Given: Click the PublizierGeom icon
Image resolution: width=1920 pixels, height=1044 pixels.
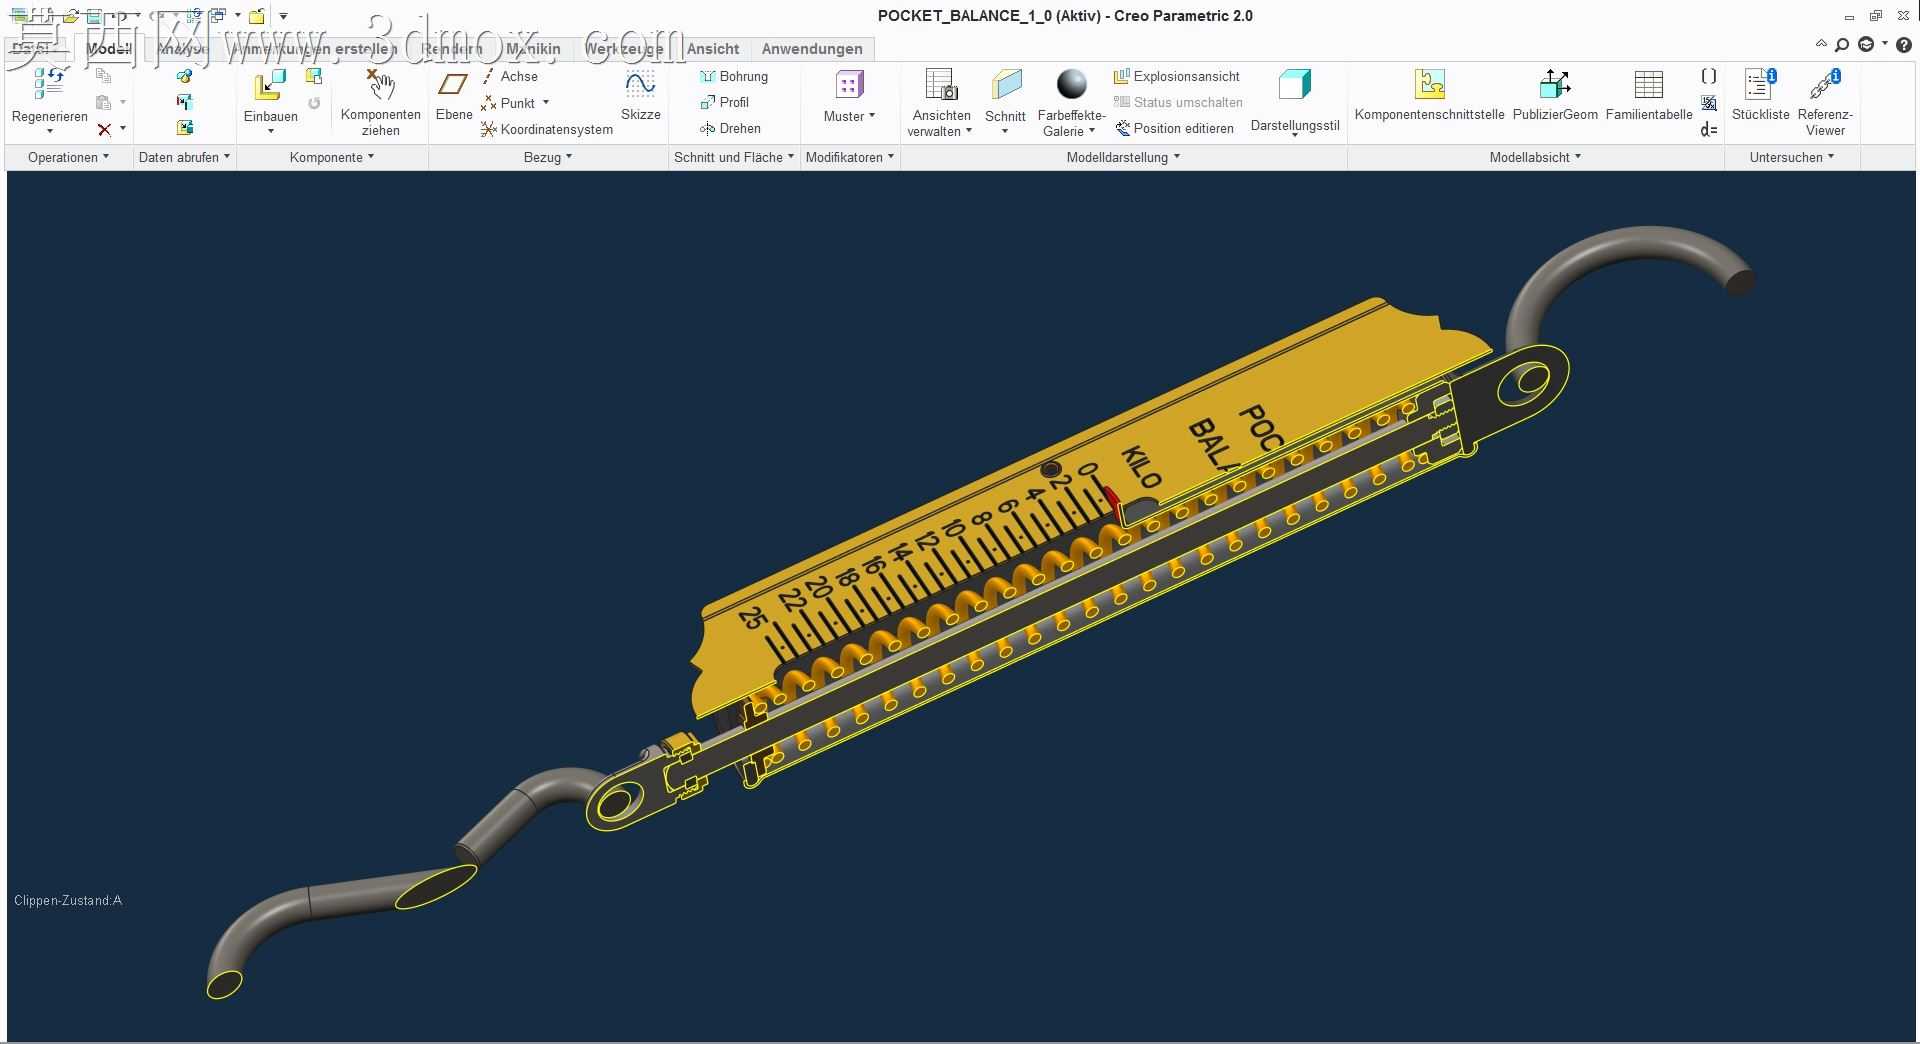Looking at the screenshot, I should [1555, 84].
